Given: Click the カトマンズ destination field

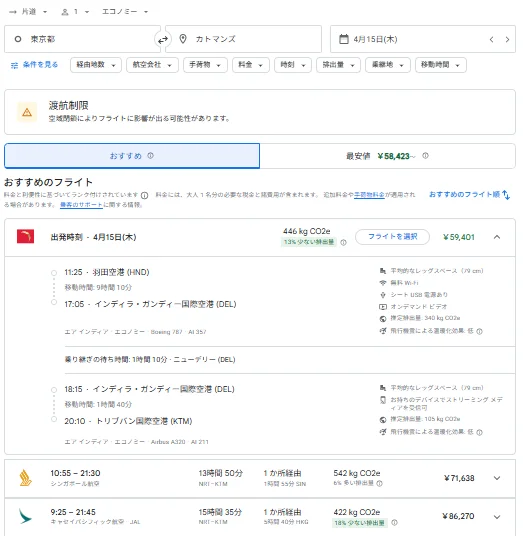Looking at the screenshot, I should (243, 39).
